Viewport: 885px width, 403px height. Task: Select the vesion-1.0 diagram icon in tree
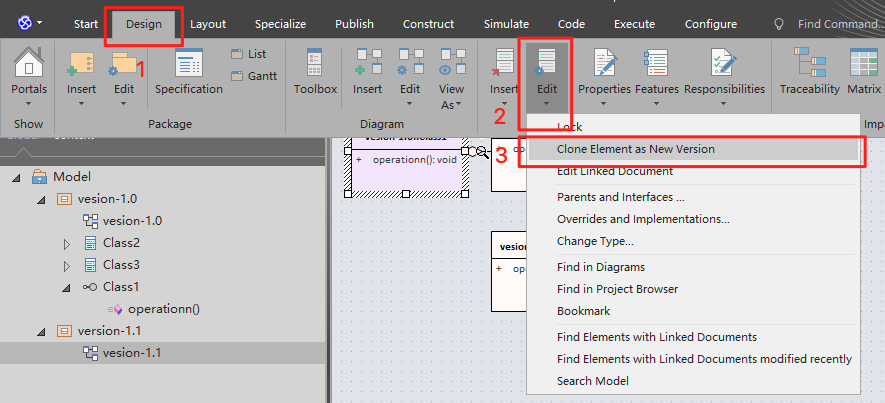coord(90,221)
